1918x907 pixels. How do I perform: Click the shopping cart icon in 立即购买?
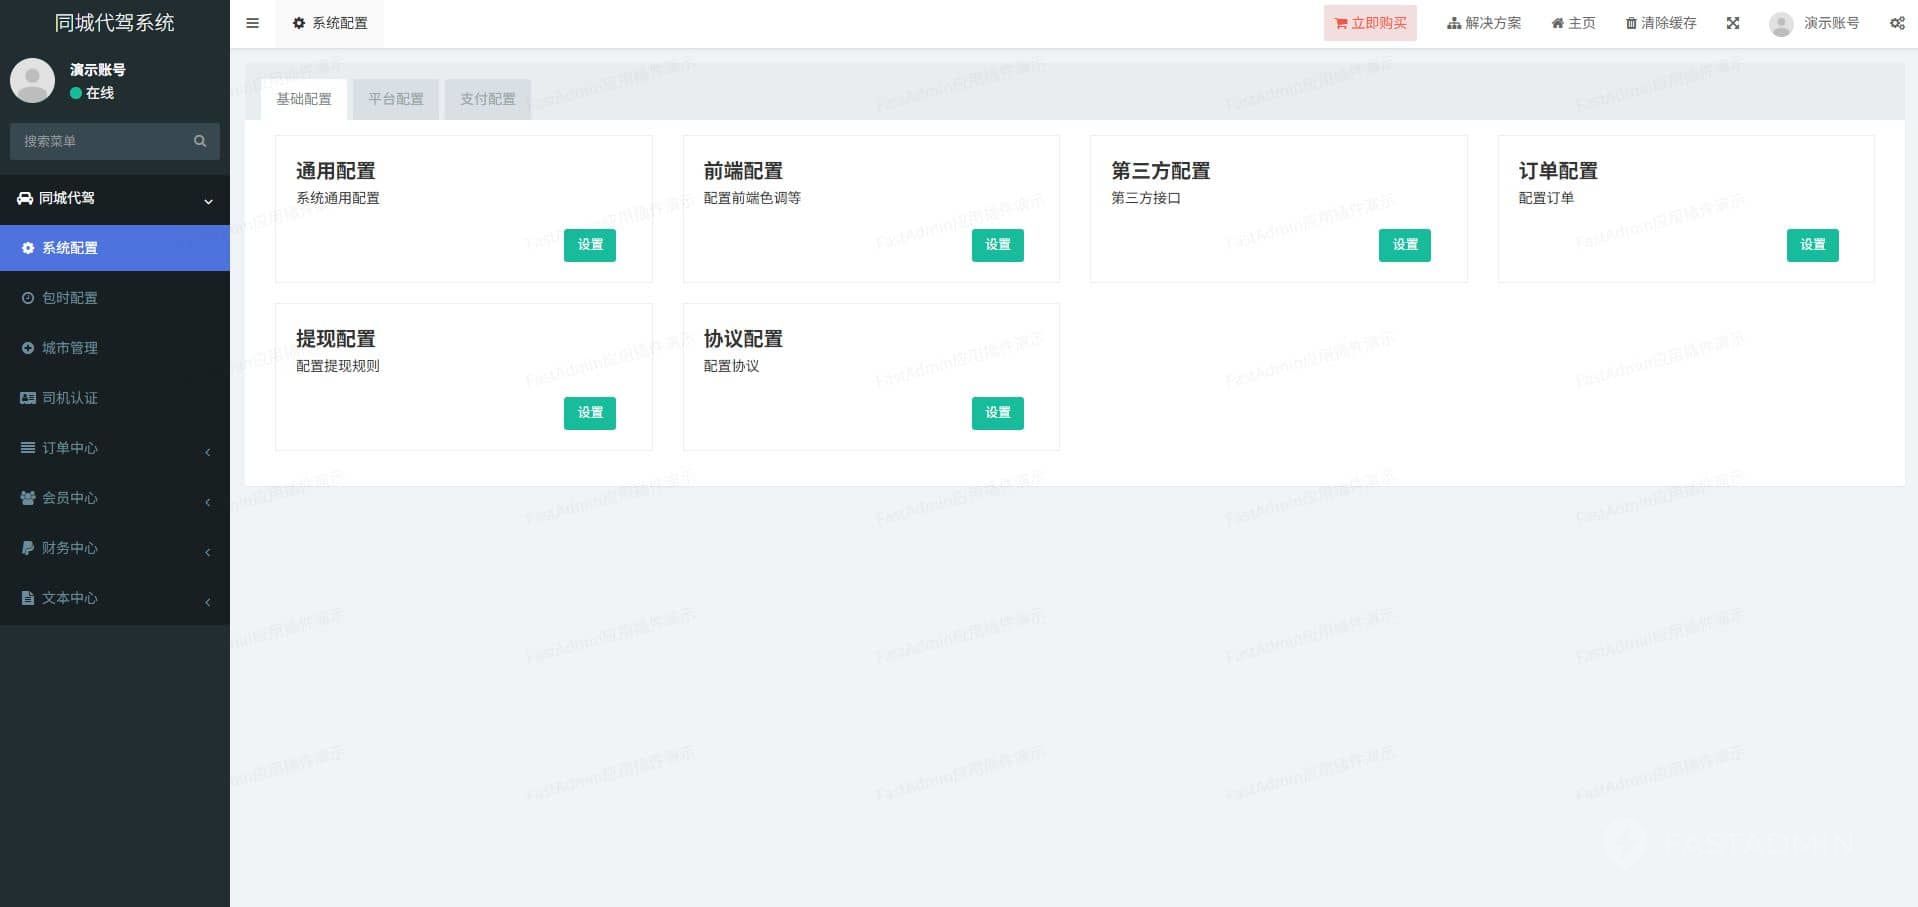[x=1341, y=23]
